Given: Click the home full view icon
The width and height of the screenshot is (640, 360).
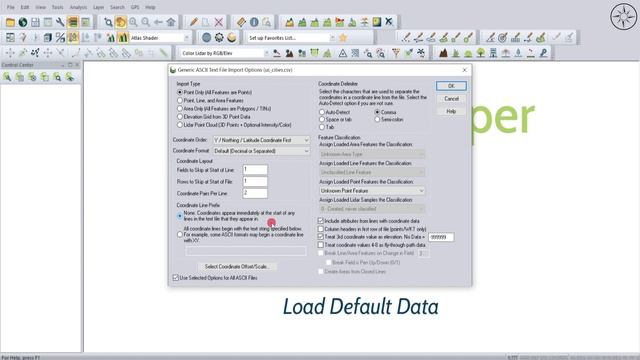Looking at the screenshot, I should pos(171,22).
